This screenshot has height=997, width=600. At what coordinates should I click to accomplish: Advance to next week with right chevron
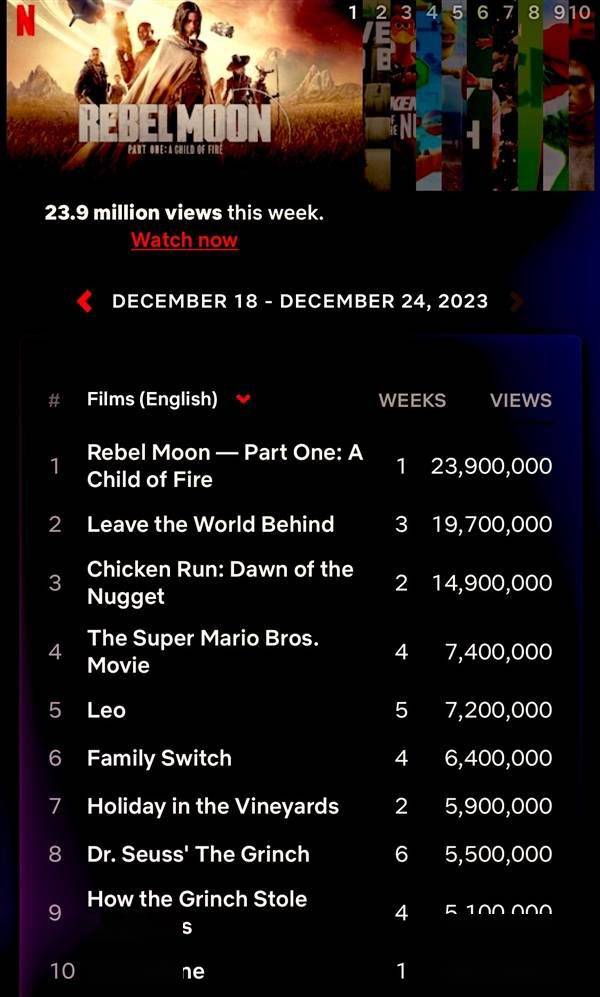click(516, 301)
